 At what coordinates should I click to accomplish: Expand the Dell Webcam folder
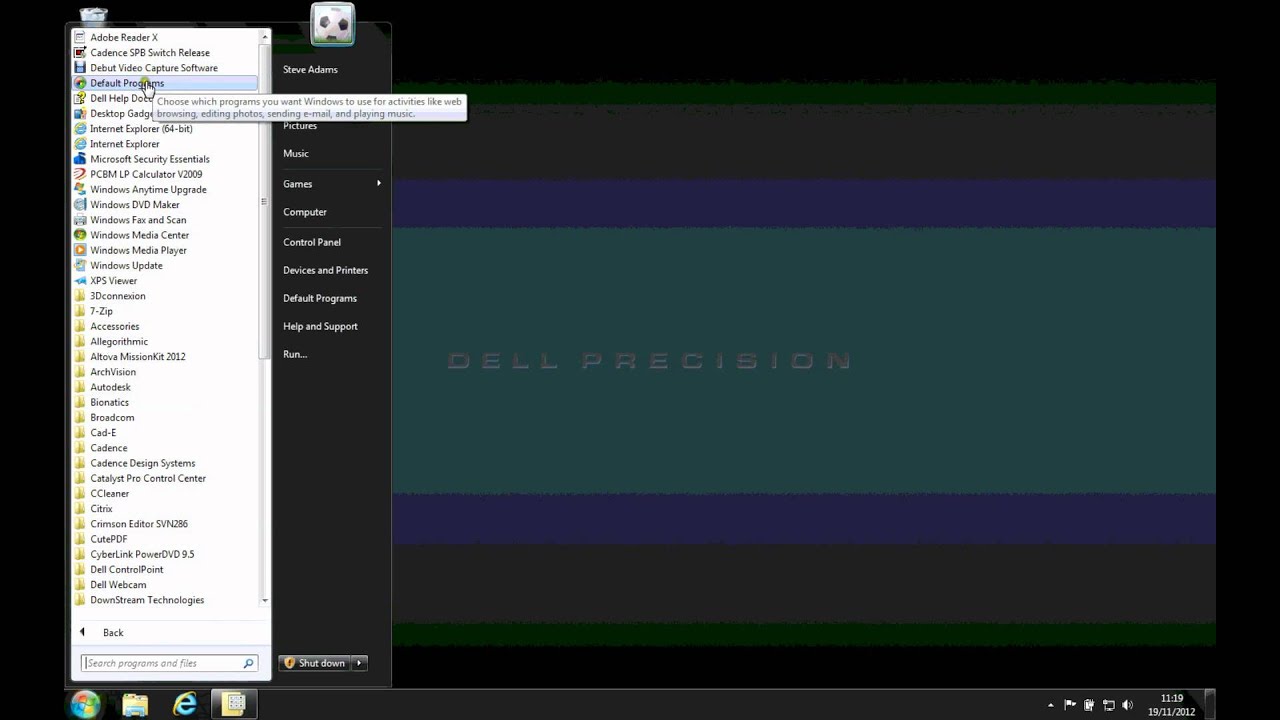click(x=118, y=585)
